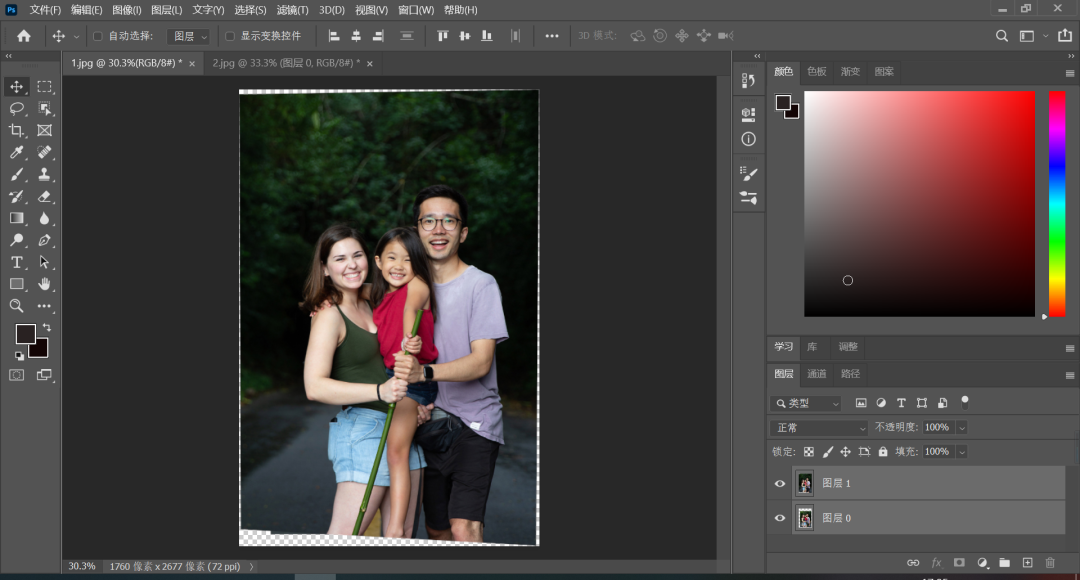Select the Eraser tool
The width and height of the screenshot is (1080, 580).
point(45,196)
